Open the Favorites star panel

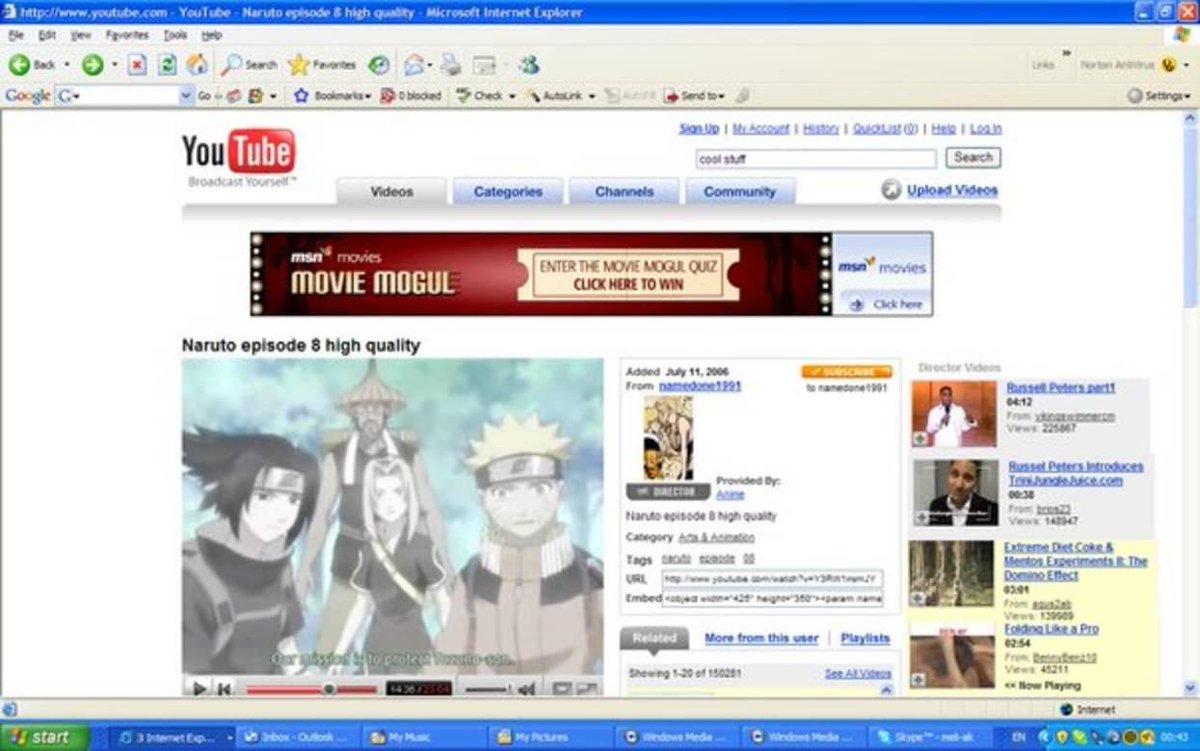pos(322,65)
